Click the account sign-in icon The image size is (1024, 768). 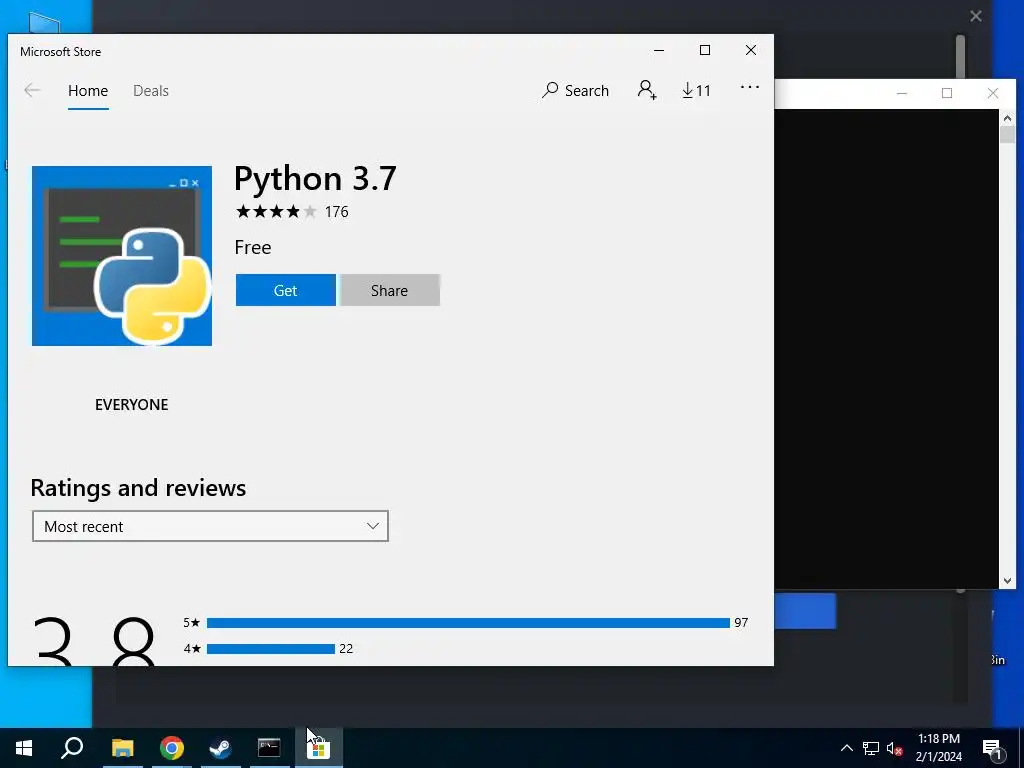click(x=647, y=90)
